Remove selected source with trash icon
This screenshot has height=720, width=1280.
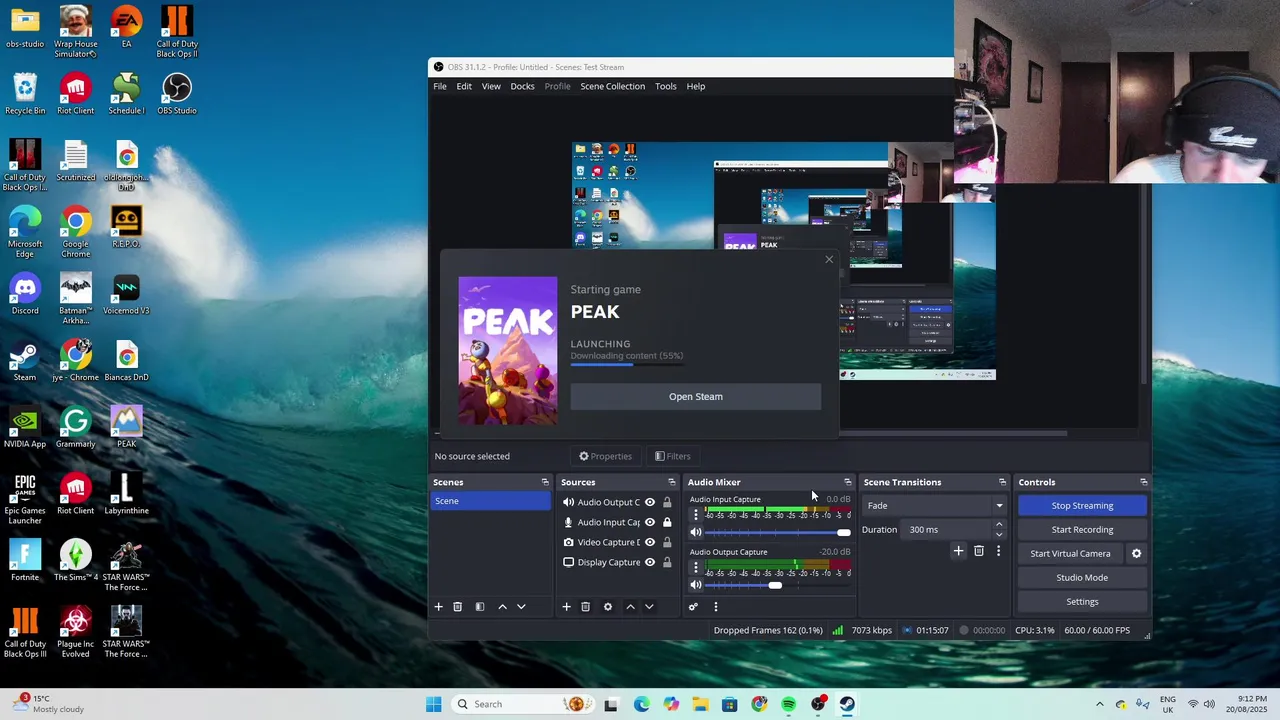click(x=586, y=607)
